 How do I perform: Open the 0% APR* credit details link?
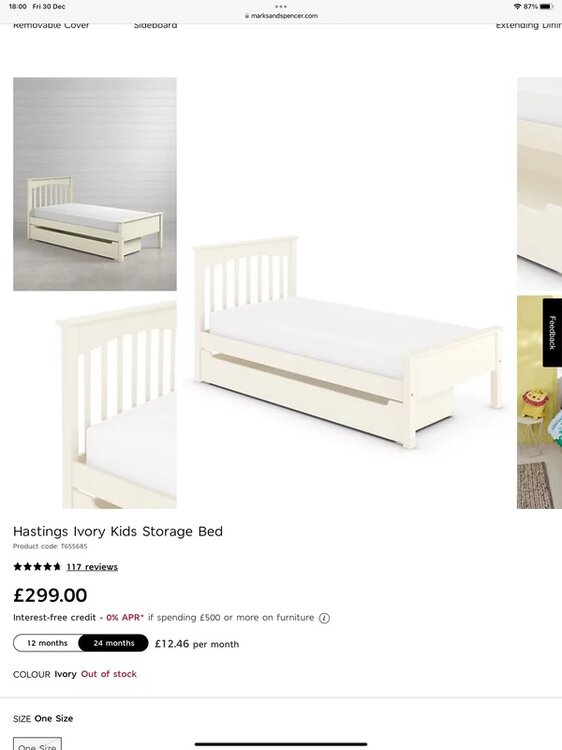(125, 618)
